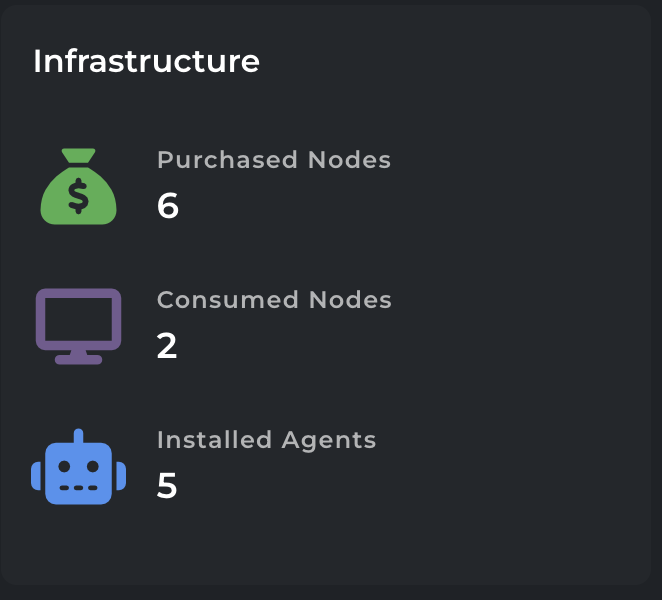
Task: Click the Installed Agents label
Action: click(x=266, y=440)
